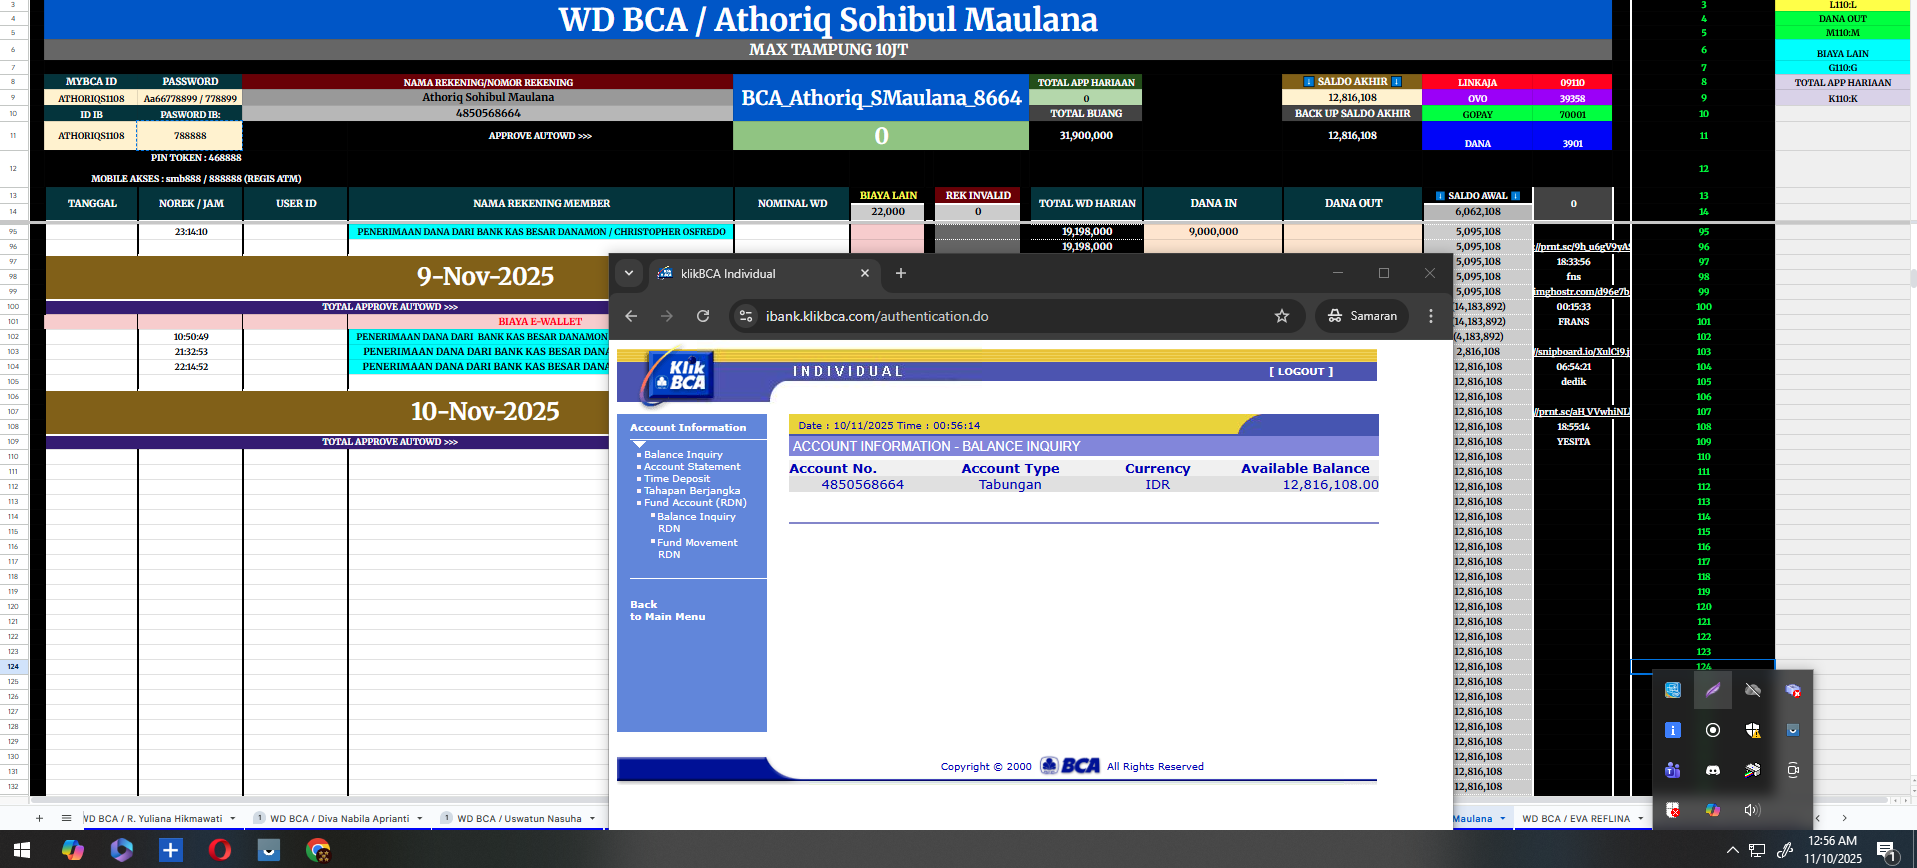This screenshot has width=1917, height=868.
Task: Open the Chrome three-dot menu
Action: point(1431,316)
